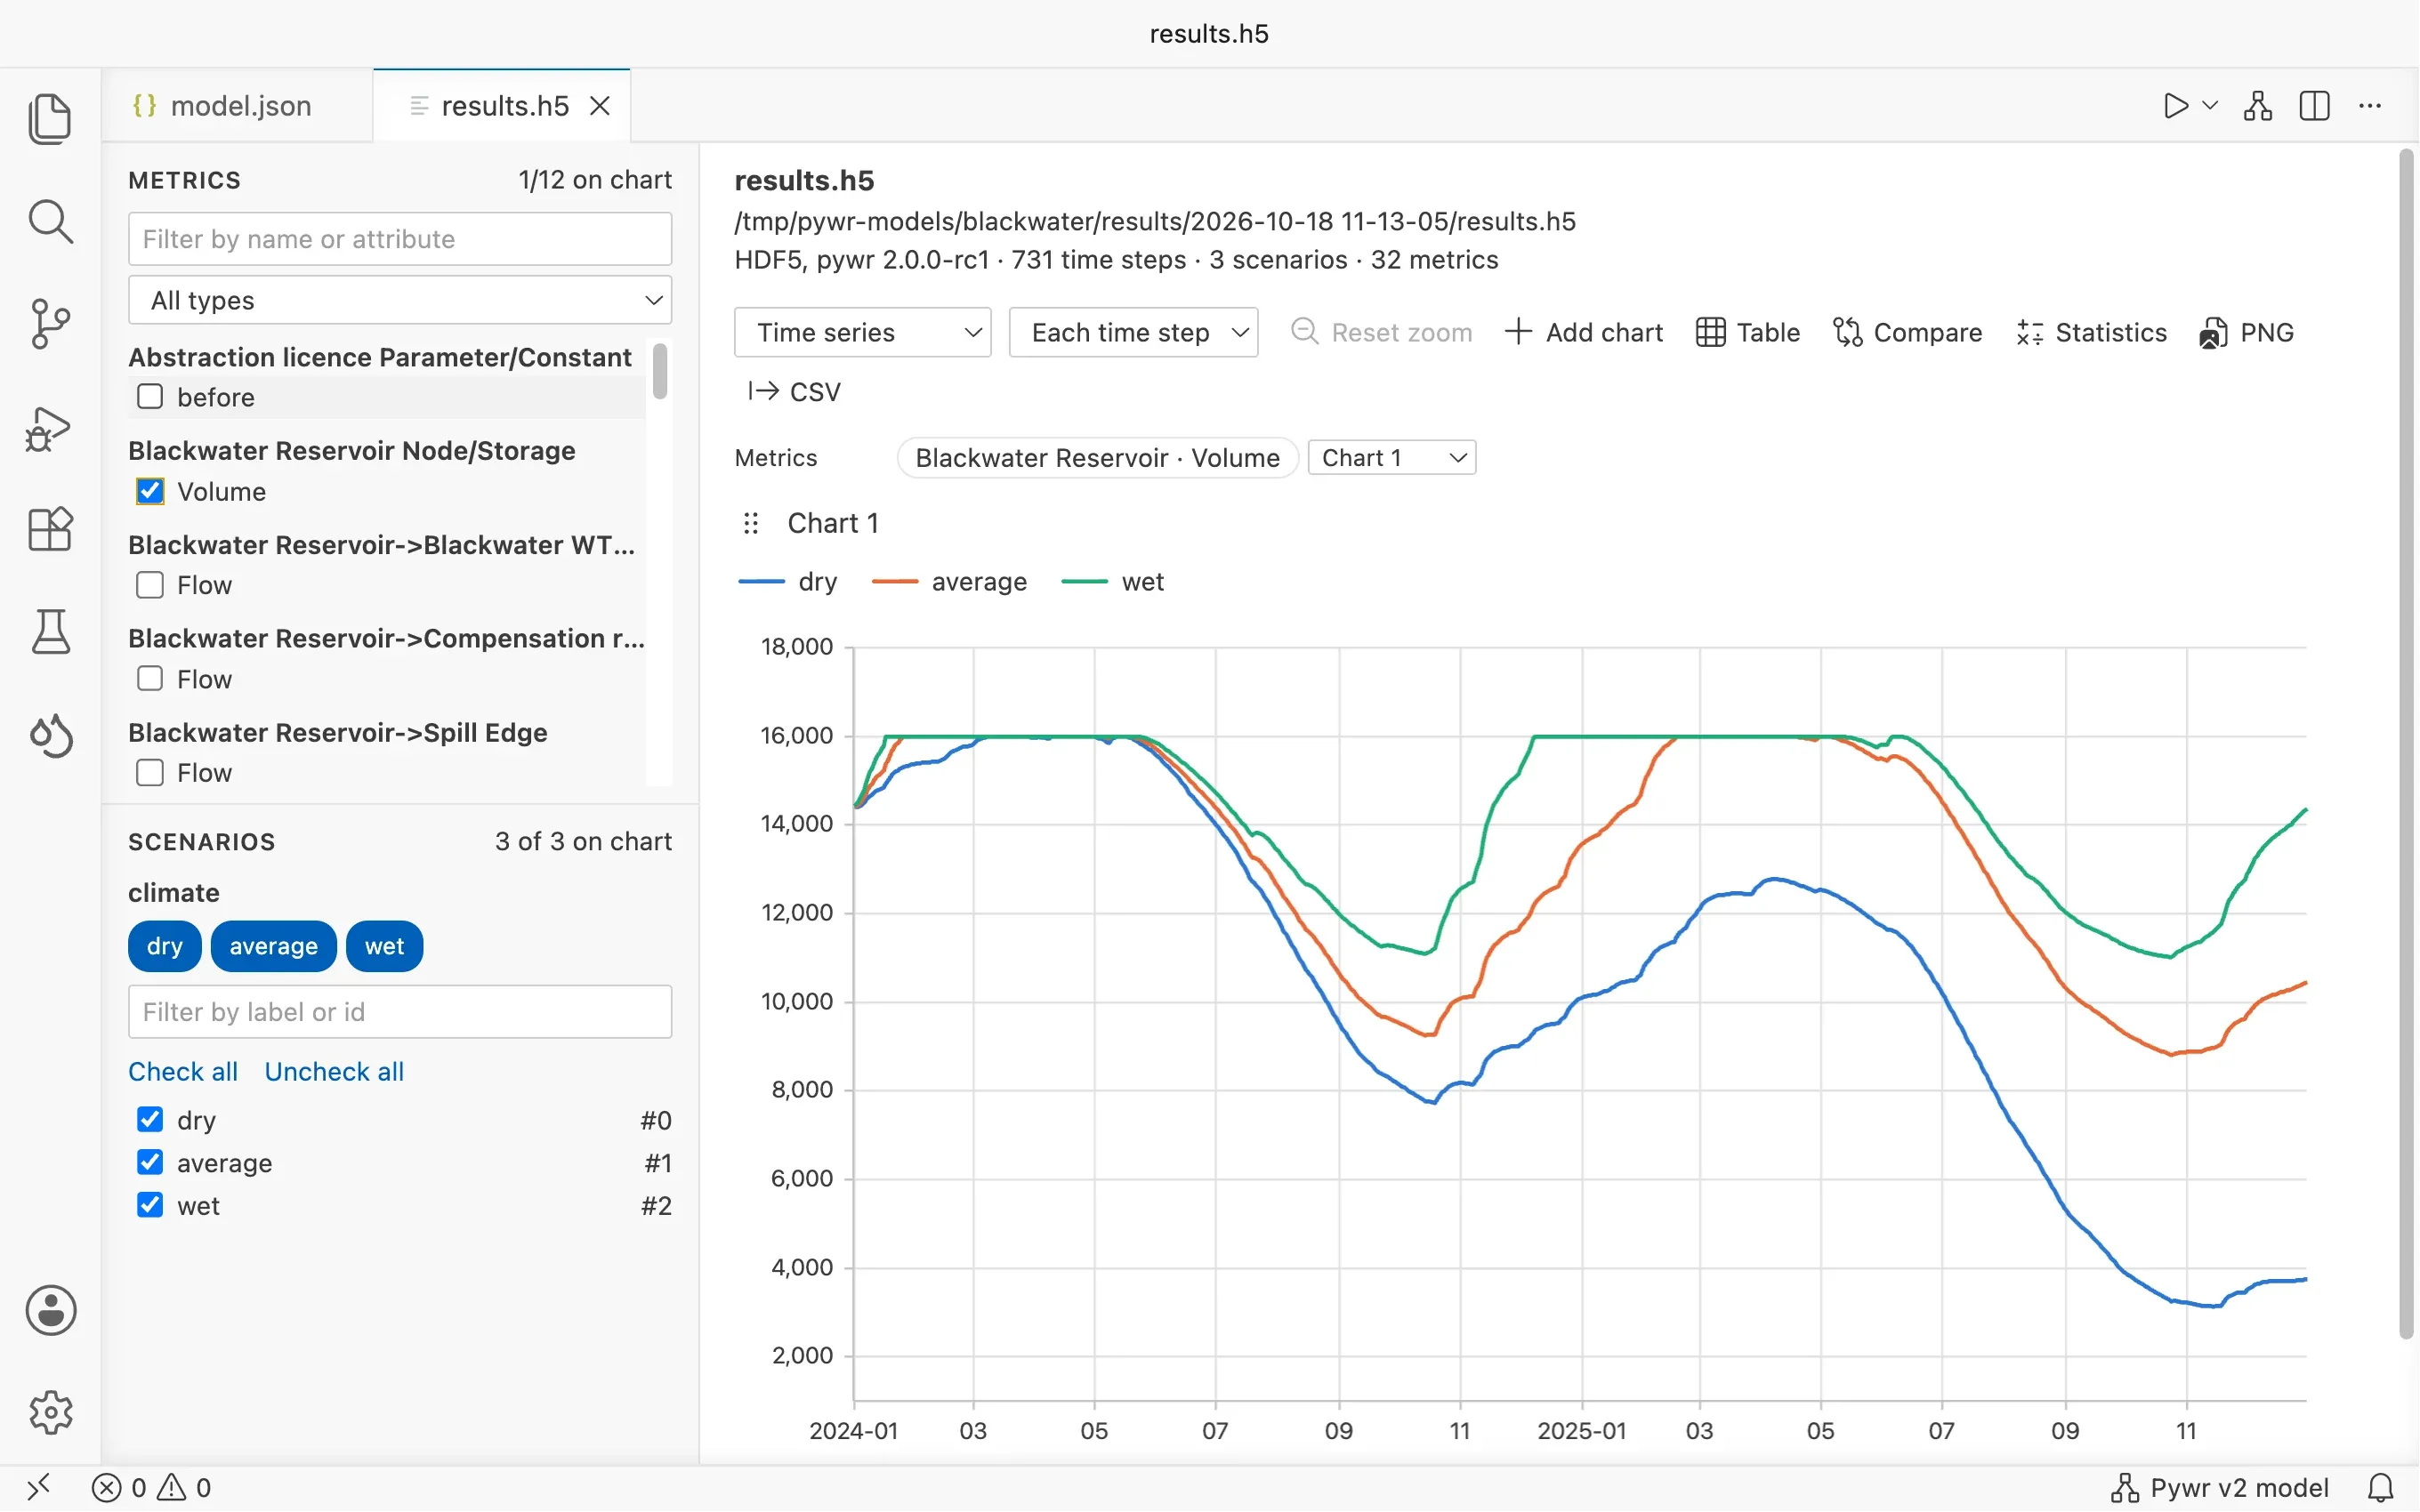Click the notifications bell in status bar
Image resolution: width=2420 pixels, height=1512 pixels.
[2380, 1488]
